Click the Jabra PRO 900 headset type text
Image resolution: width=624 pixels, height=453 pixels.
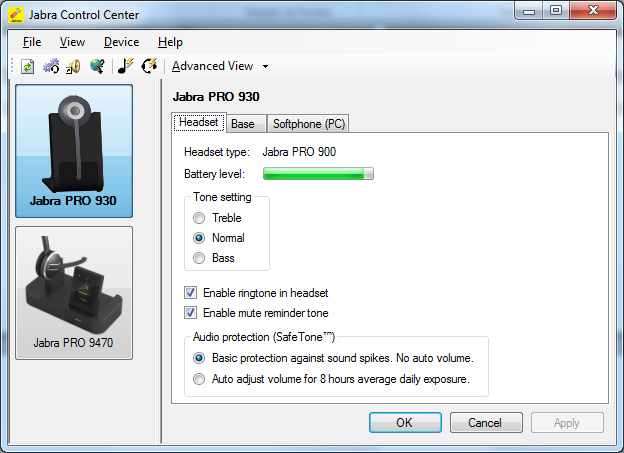(299, 152)
